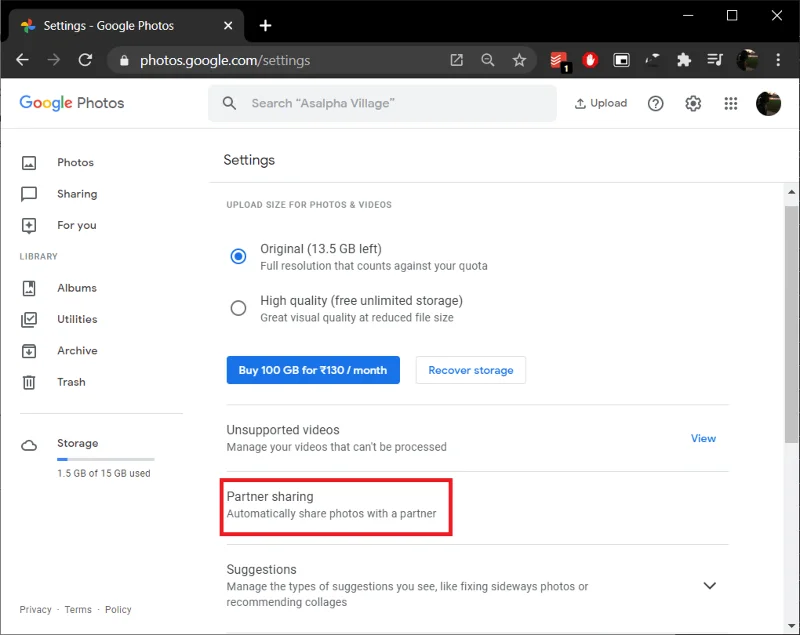Click the Recover storage button
Screen dimensions: 800x635
tap(470, 370)
